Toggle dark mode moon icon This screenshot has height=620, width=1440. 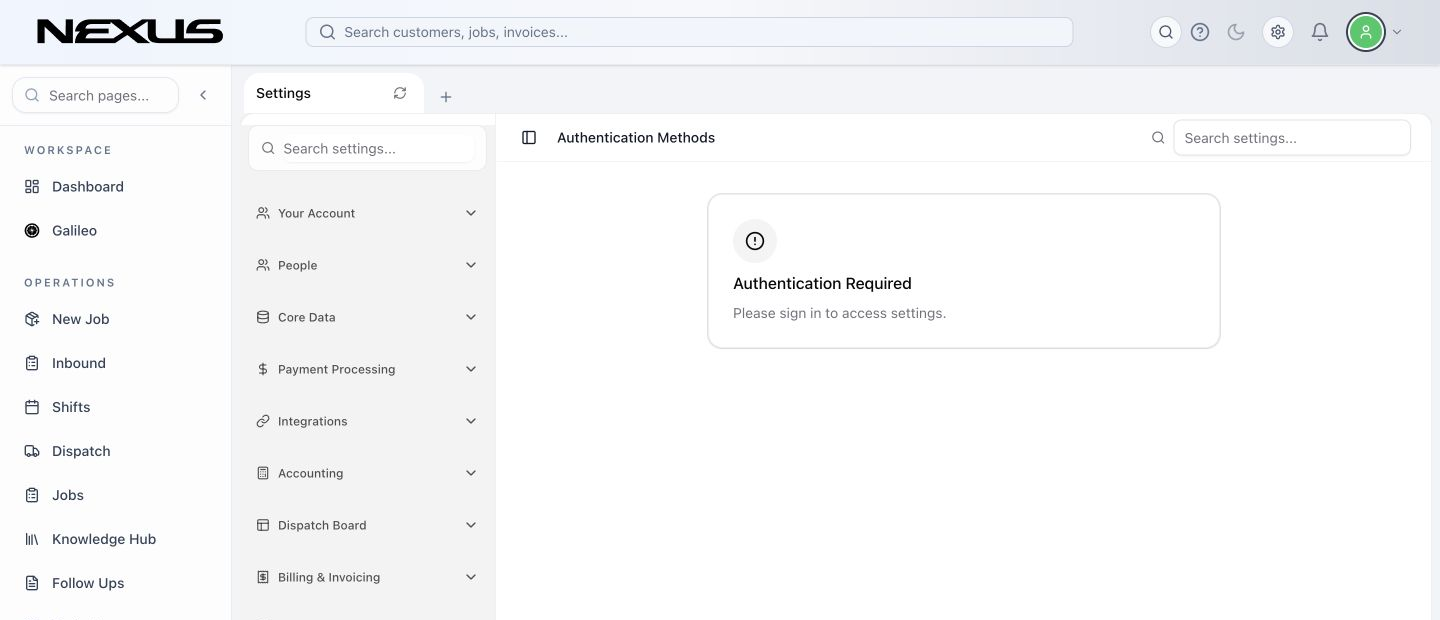click(1236, 32)
